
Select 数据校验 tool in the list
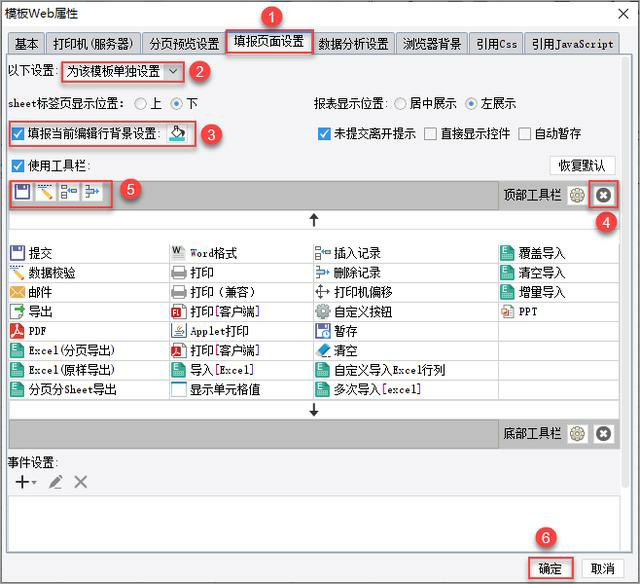coord(42,273)
